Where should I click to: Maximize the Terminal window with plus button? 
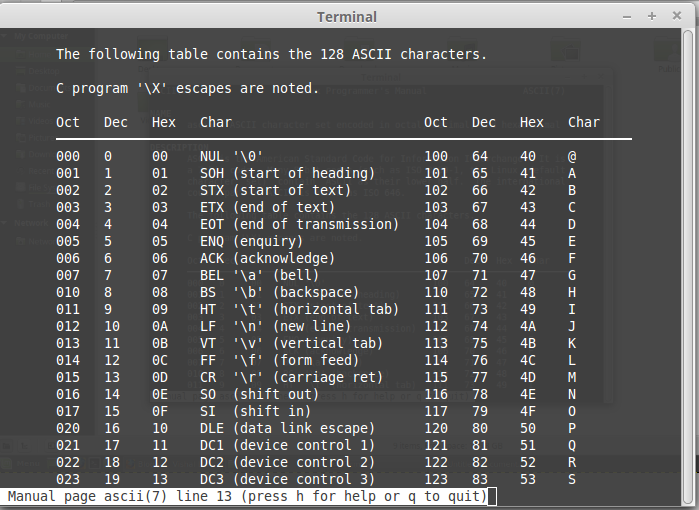652,16
